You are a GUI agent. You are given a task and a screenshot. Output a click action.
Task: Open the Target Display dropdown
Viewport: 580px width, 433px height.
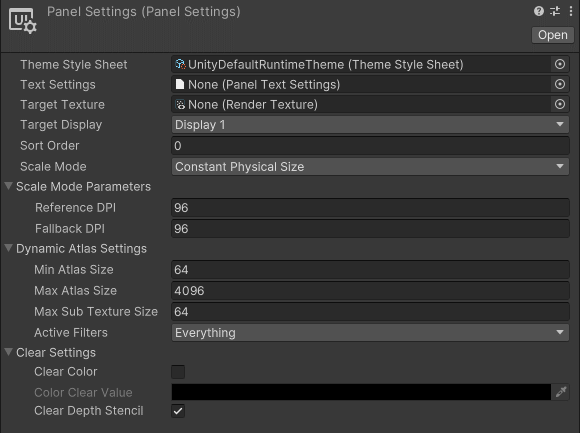tap(370, 125)
